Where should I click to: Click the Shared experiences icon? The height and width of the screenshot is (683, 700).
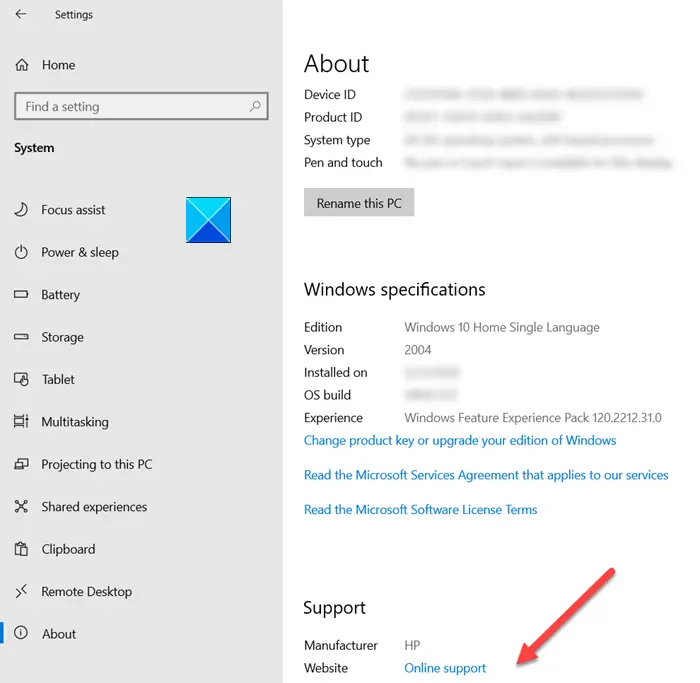coord(21,507)
